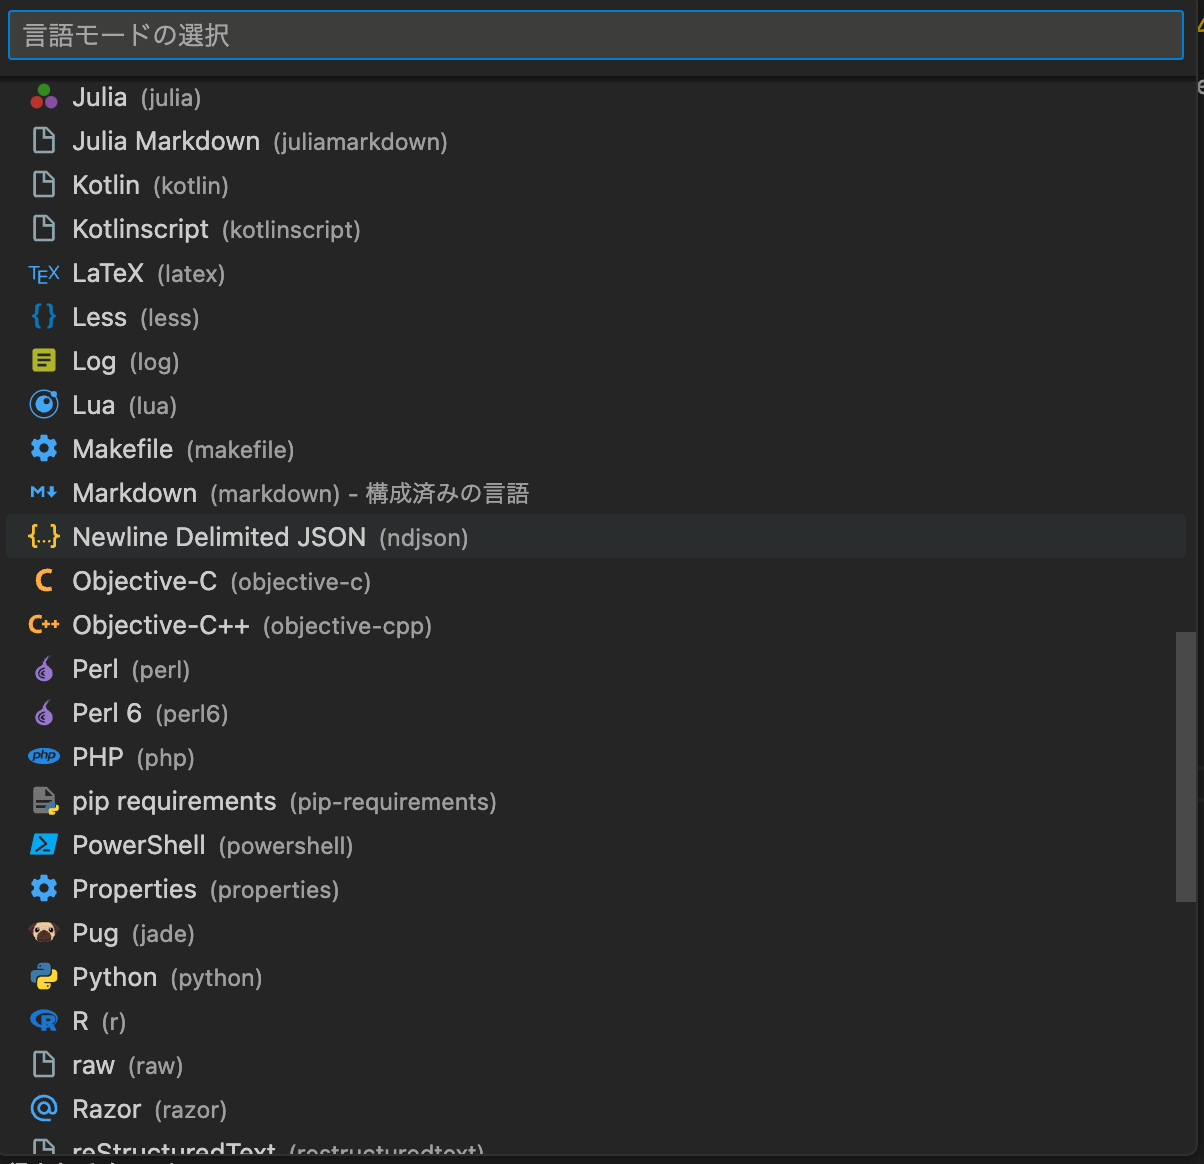Click the Julia language icon
The width and height of the screenshot is (1204, 1164).
(x=44, y=97)
